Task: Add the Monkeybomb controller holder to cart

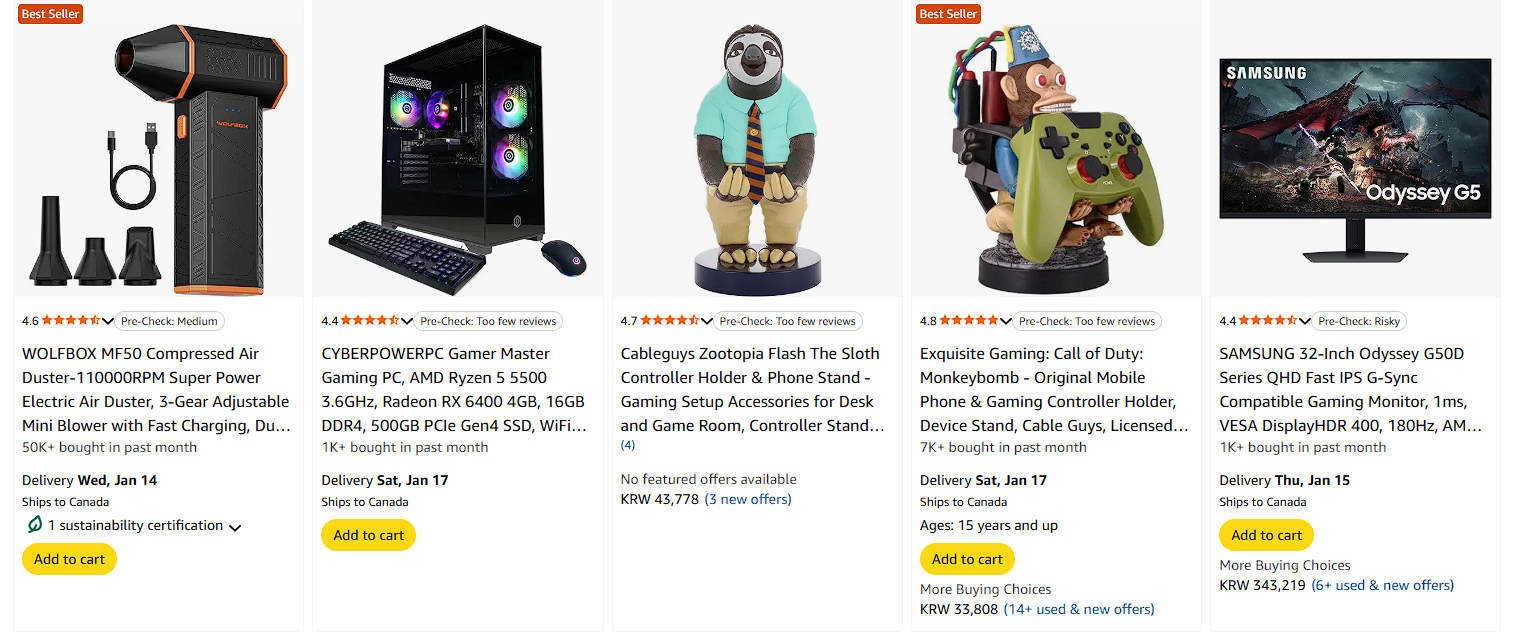Action: [x=966, y=559]
